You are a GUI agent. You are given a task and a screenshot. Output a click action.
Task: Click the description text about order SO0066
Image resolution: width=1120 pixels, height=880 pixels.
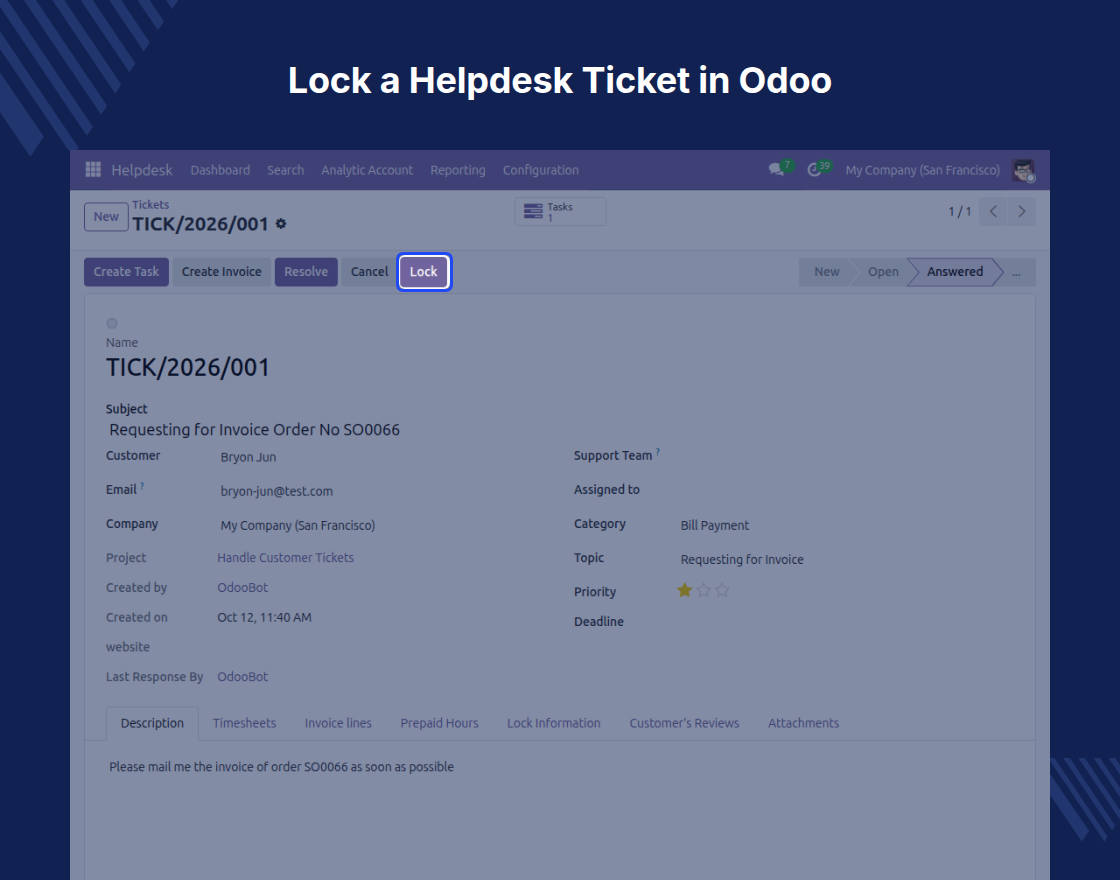(281, 767)
